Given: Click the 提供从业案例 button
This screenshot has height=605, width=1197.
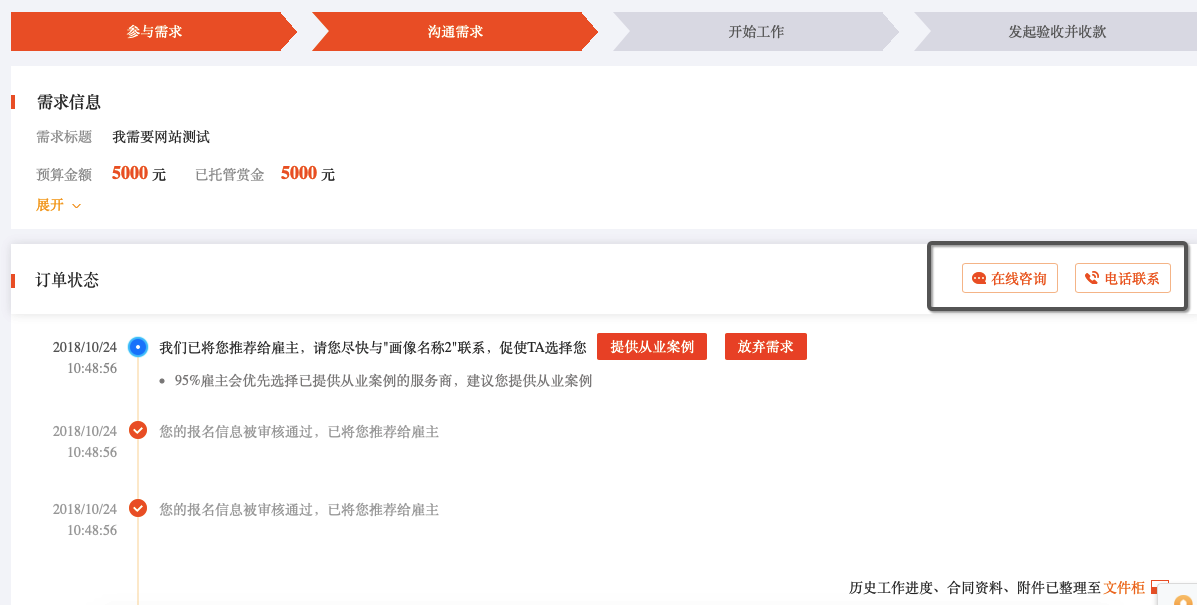Looking at the screenshot, I should 652,346.
